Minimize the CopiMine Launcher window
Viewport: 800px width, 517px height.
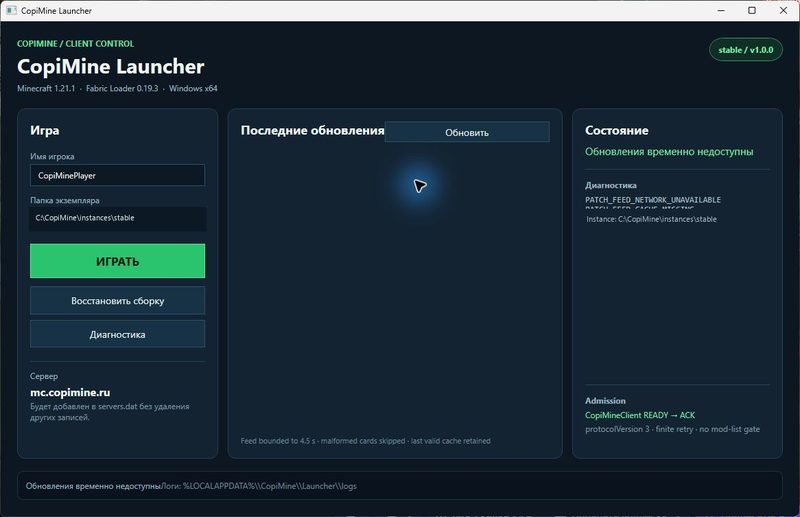721,10
